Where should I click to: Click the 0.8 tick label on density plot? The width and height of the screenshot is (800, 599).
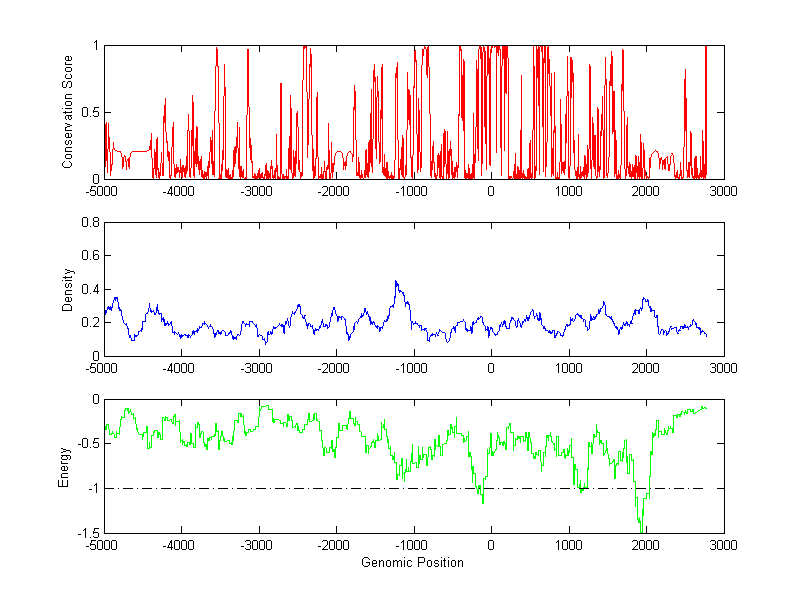[x=90, y=222]
